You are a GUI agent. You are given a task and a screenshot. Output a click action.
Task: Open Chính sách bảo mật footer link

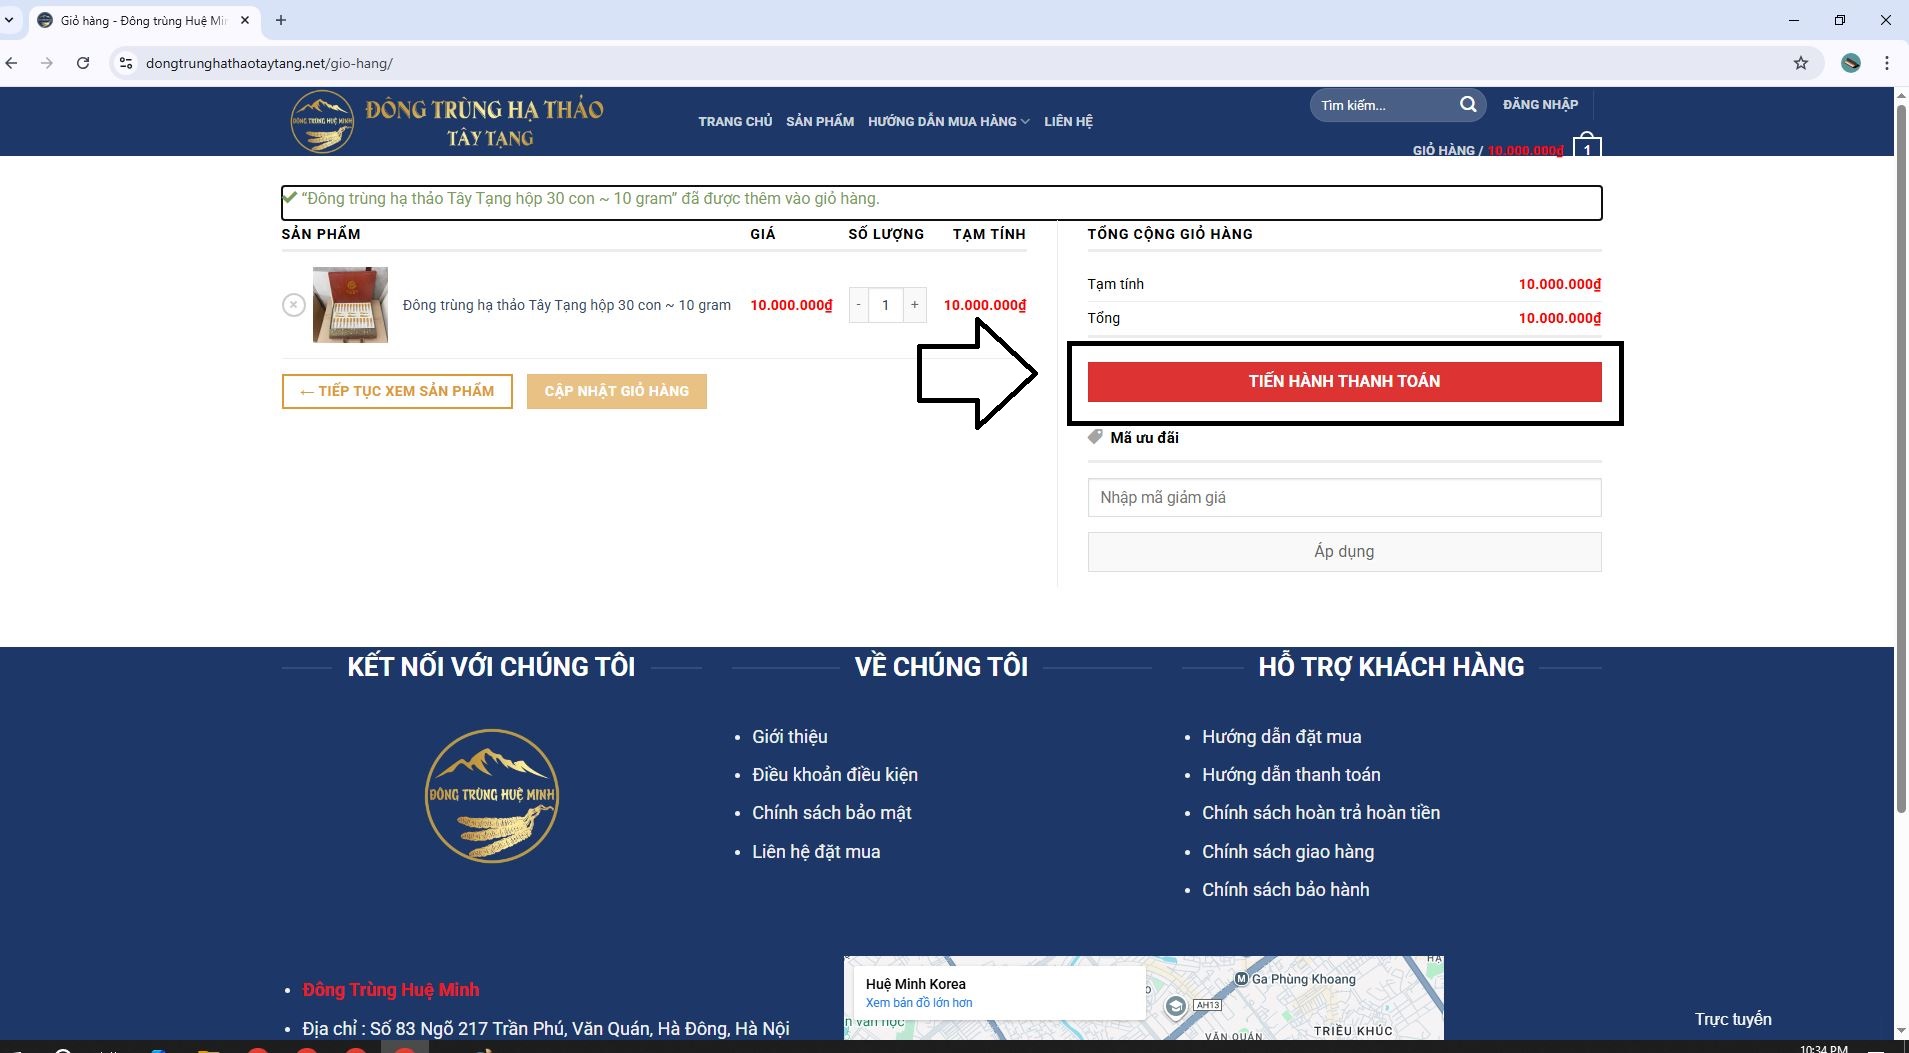pos(832,813)
